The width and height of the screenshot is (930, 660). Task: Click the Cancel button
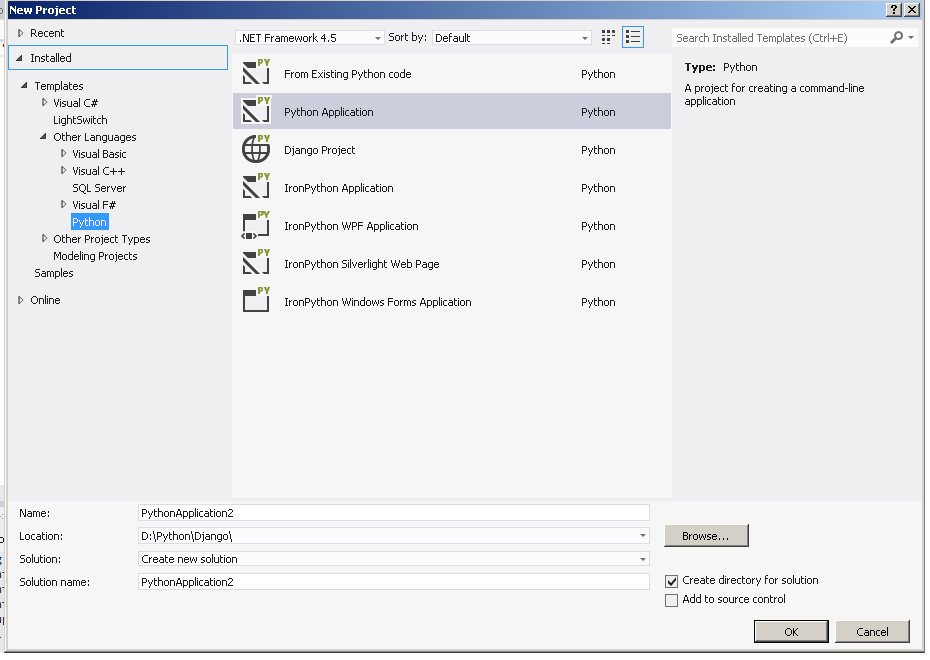click(x=872, y=632)
